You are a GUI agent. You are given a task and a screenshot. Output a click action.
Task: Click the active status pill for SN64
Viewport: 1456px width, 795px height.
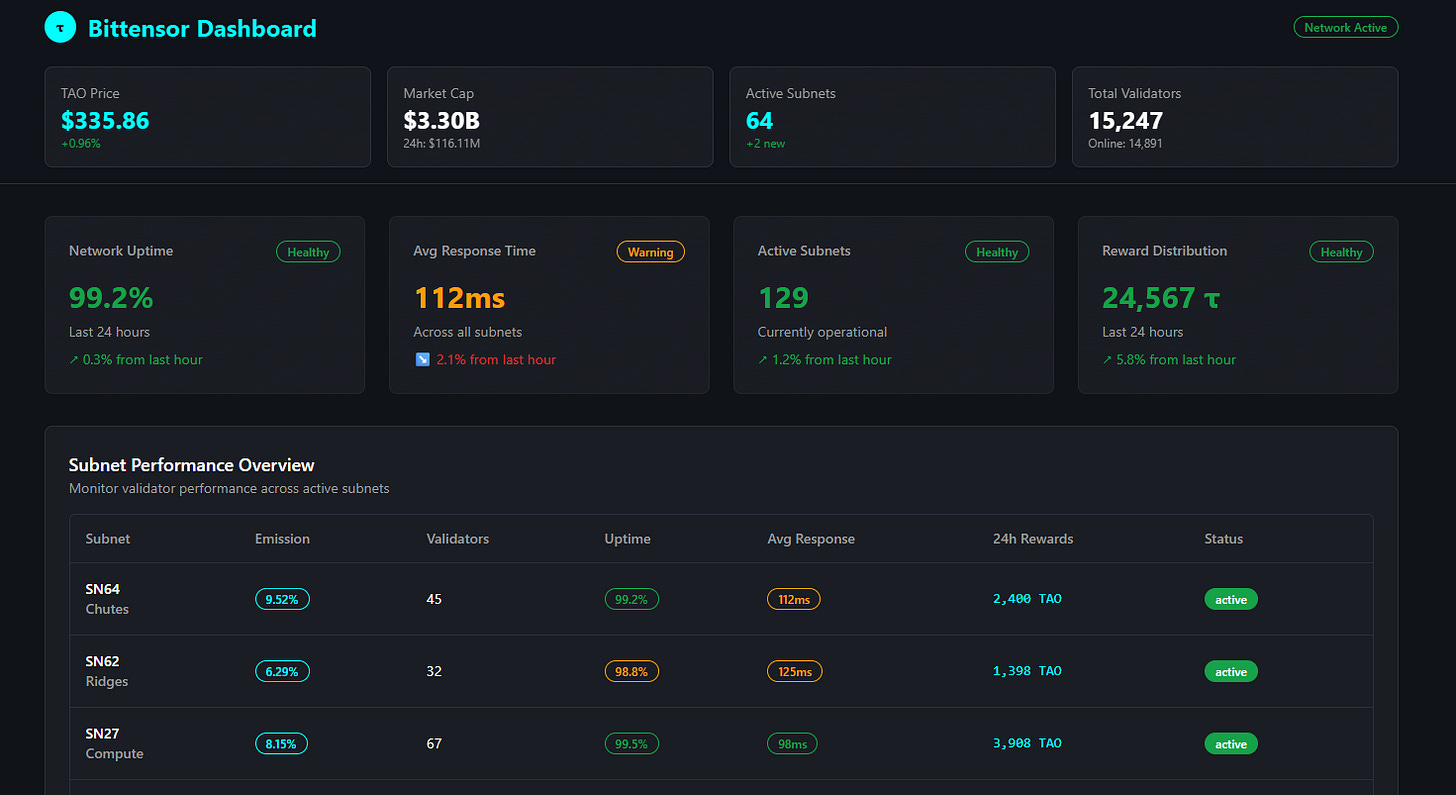1231,599
